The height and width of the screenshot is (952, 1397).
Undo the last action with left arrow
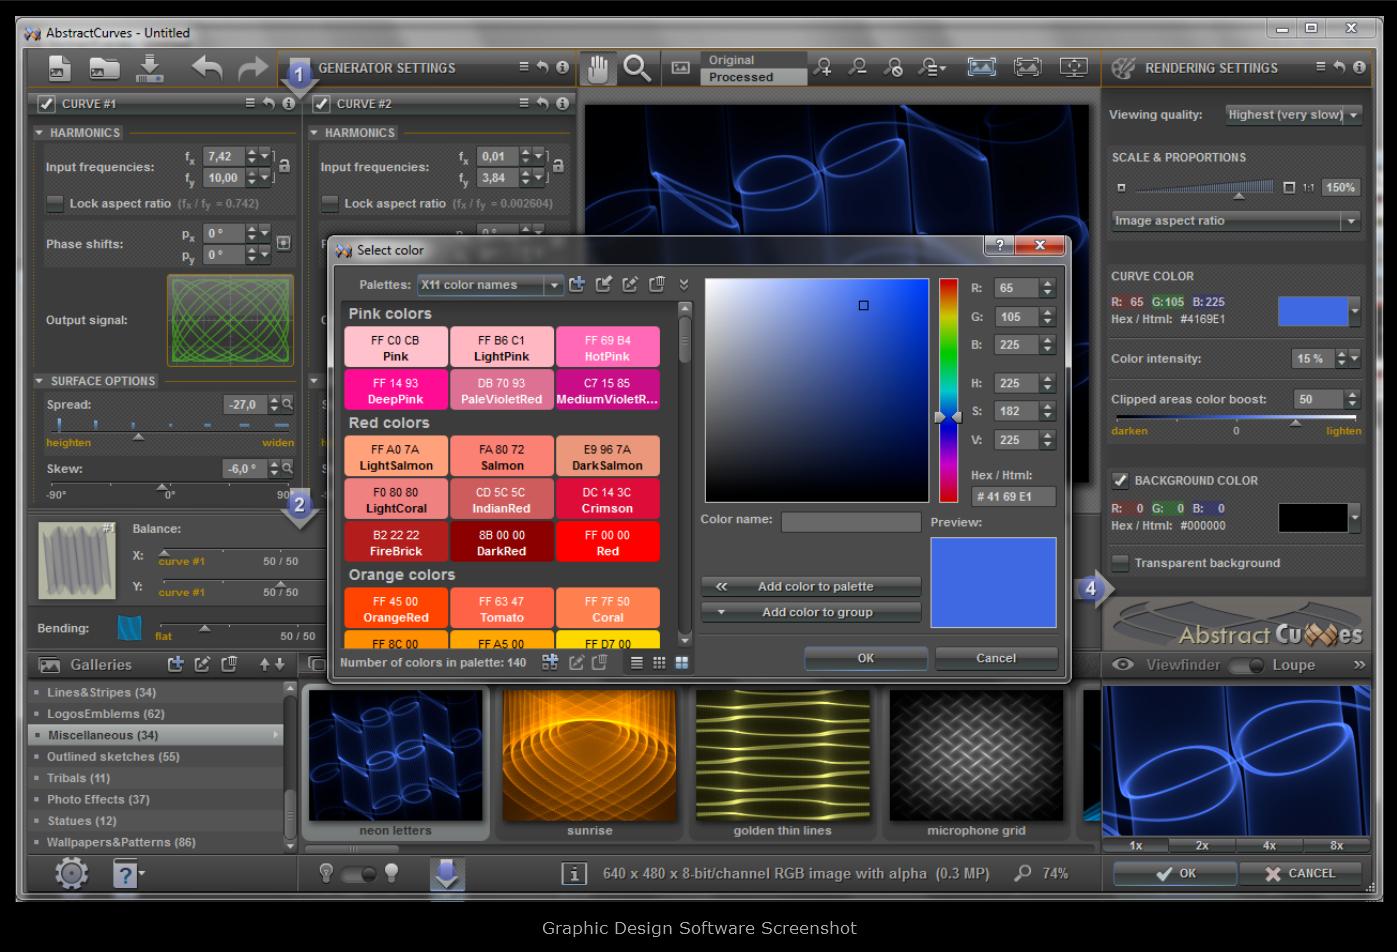tap(207, 68)
